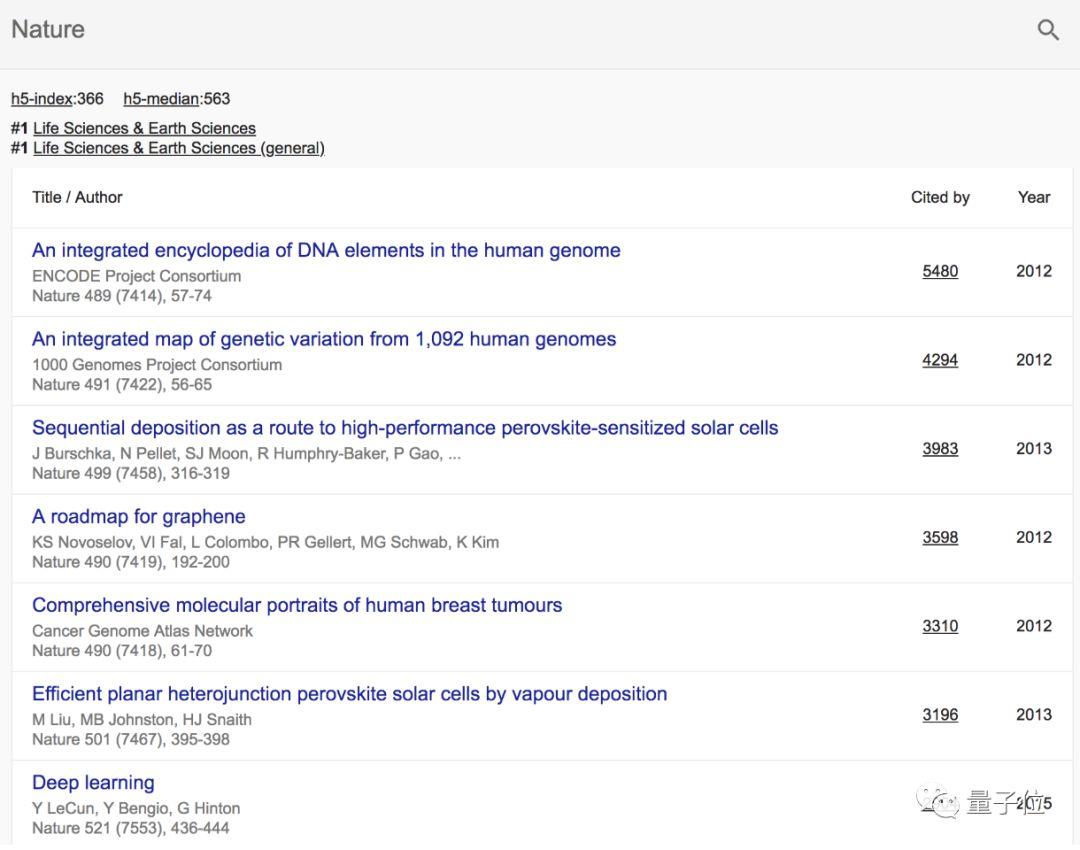Open Life Sciences & Earth Sciences category
1080x850 pixels.
[x=144, y=128]
